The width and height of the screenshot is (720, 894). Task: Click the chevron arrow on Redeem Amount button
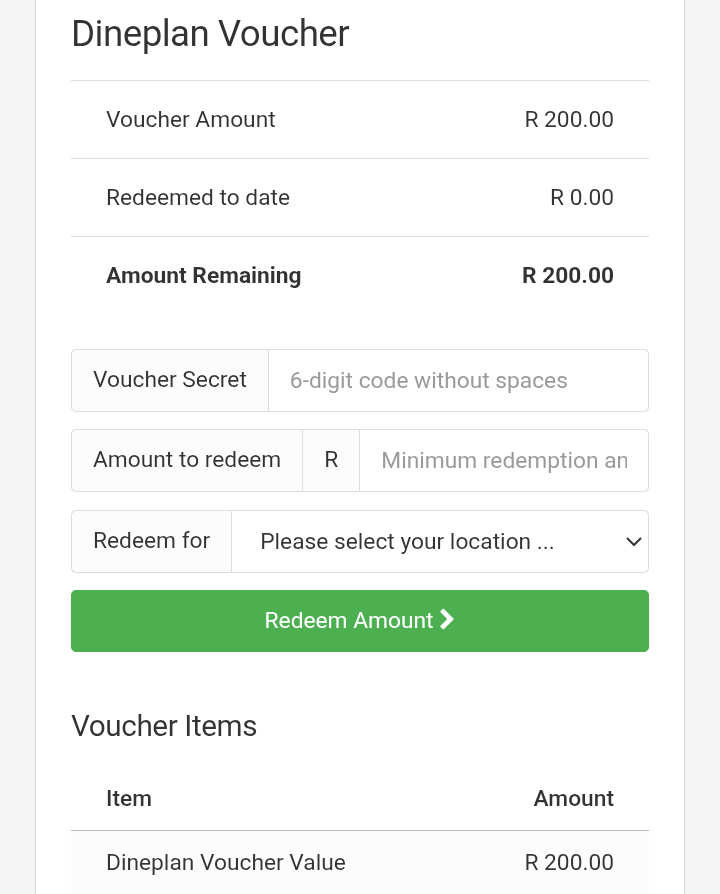[x=446, y=620]
